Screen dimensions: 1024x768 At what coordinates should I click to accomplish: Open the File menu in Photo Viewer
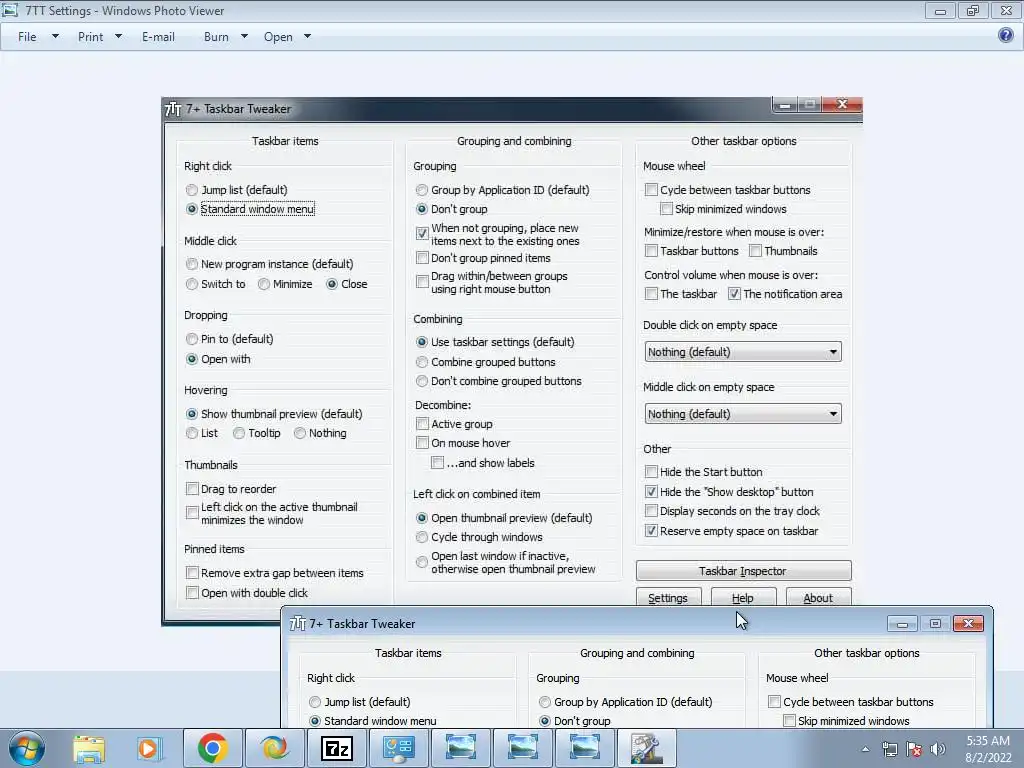27,37
